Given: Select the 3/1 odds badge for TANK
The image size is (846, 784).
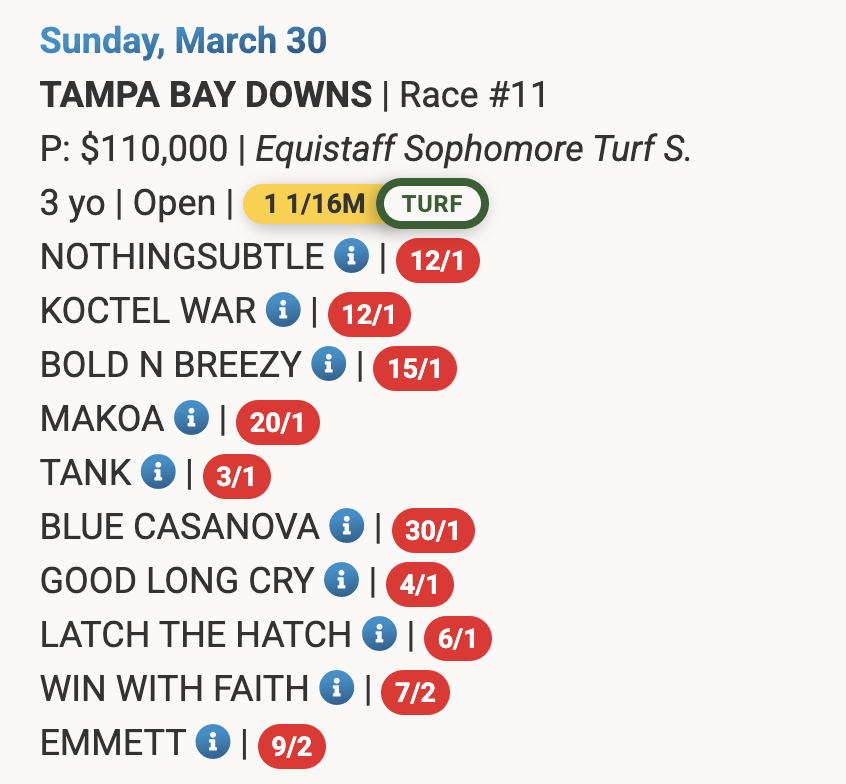Looking at the screenshot, I should (x=236, y=477).
